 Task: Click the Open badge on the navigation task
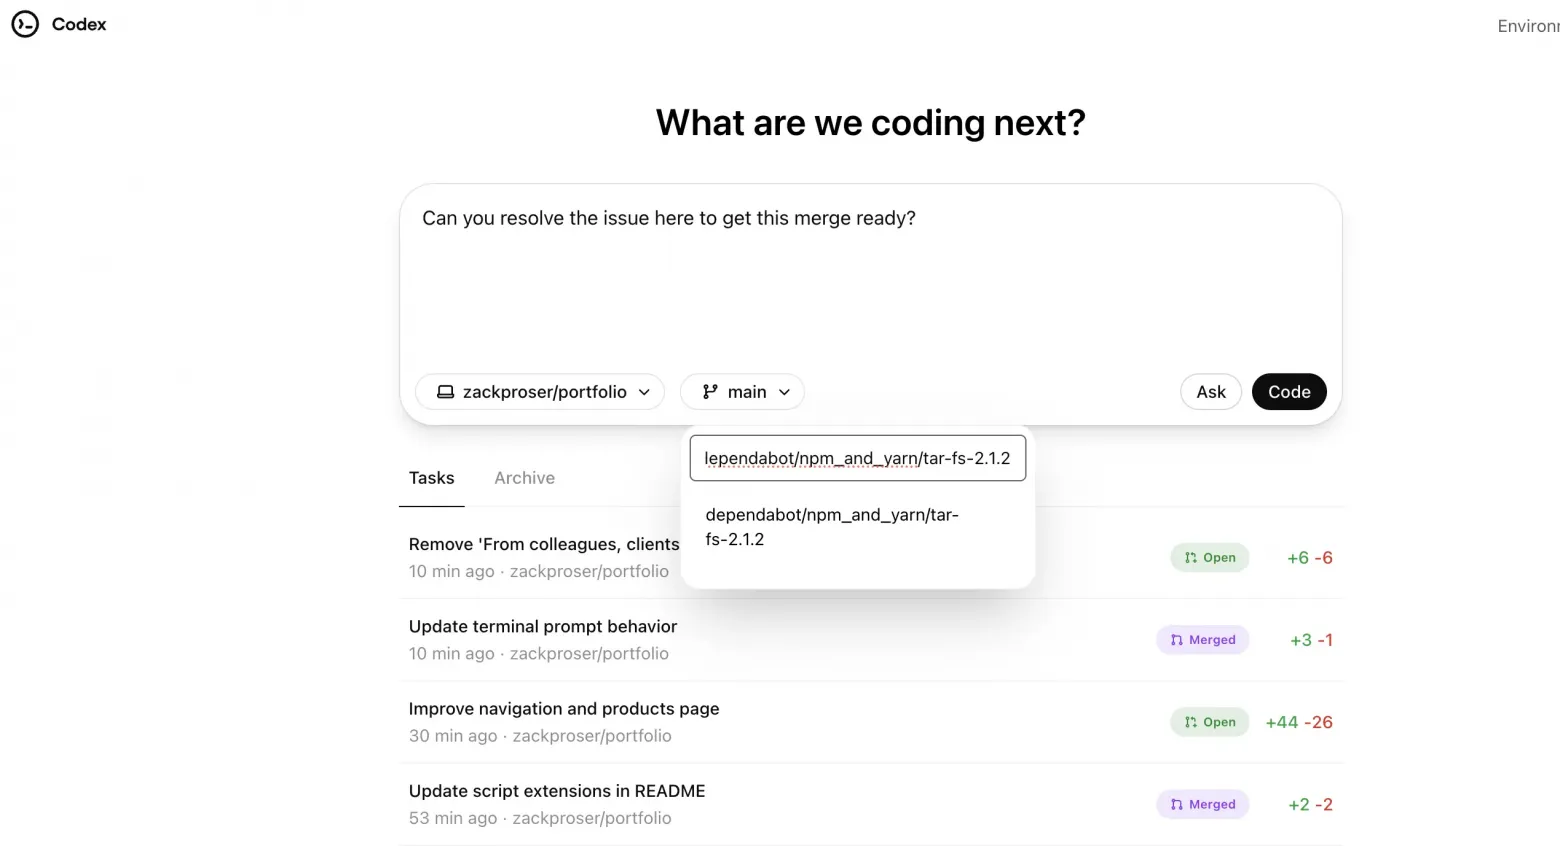[1209, 721]
